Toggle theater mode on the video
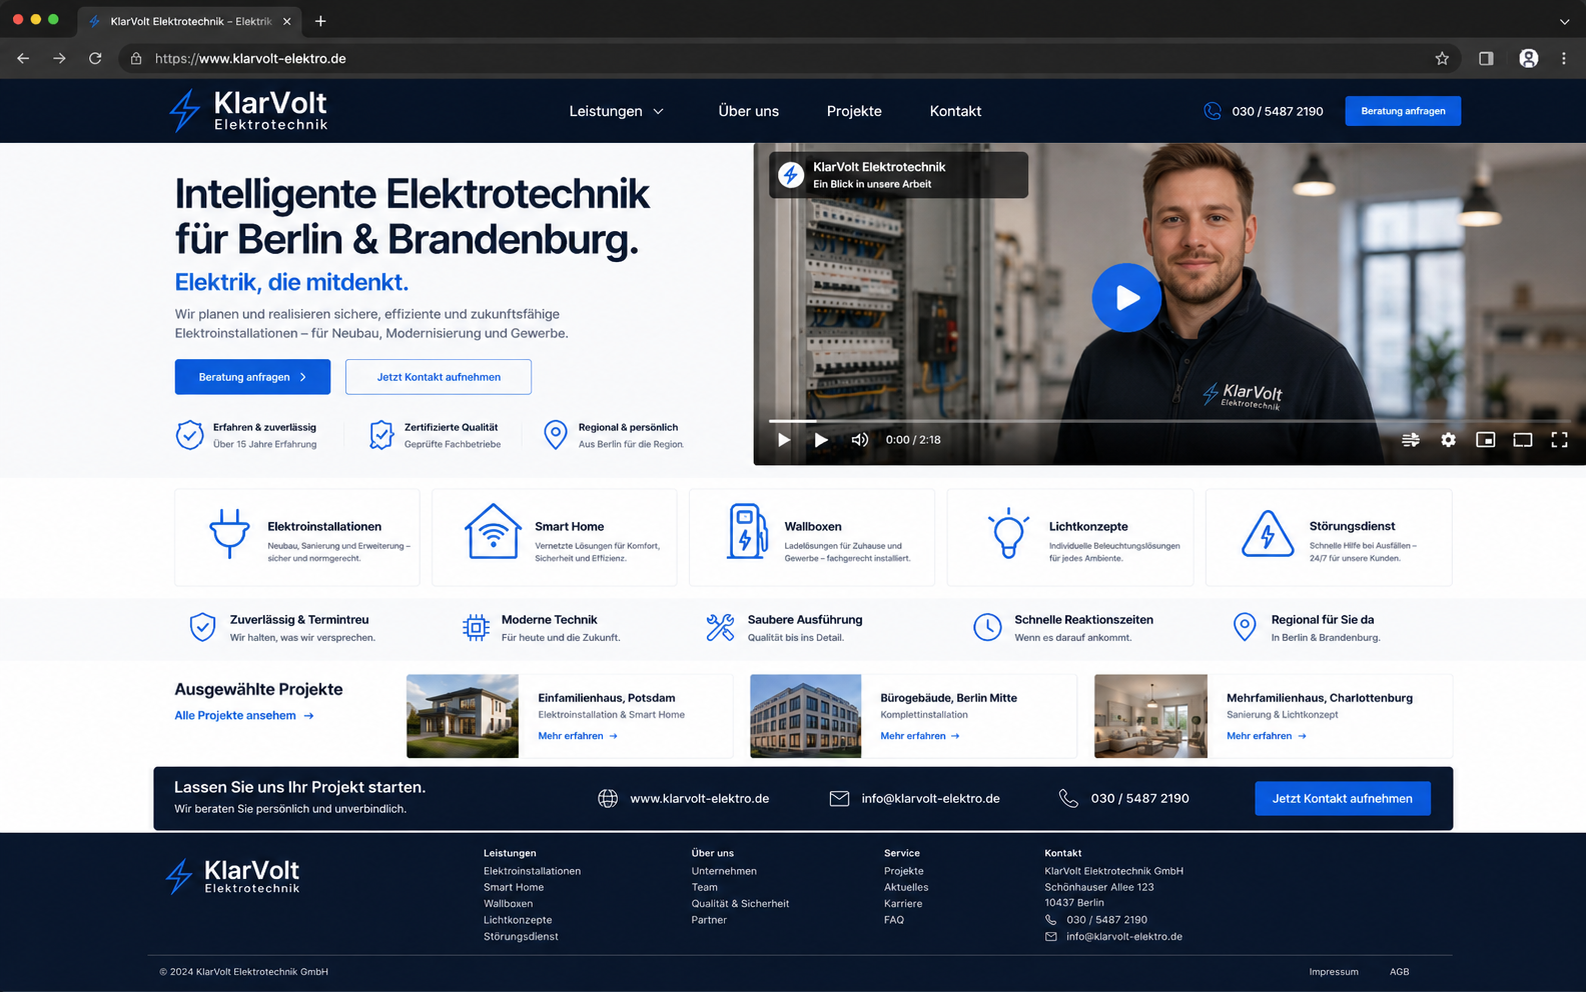1586x992 pixels. 1523,440
